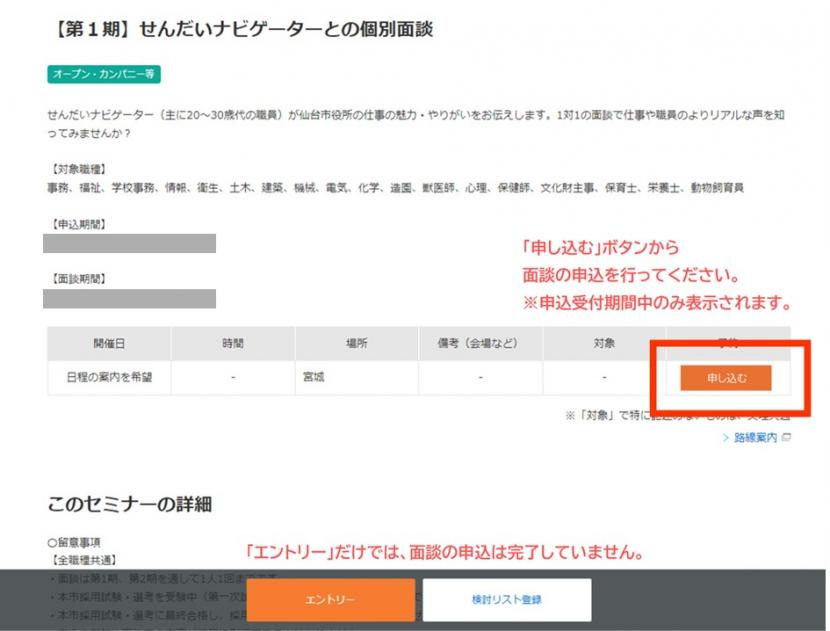Click the 対象 column header
Viewport: 830px width, 631px height.
coord(604,344)
